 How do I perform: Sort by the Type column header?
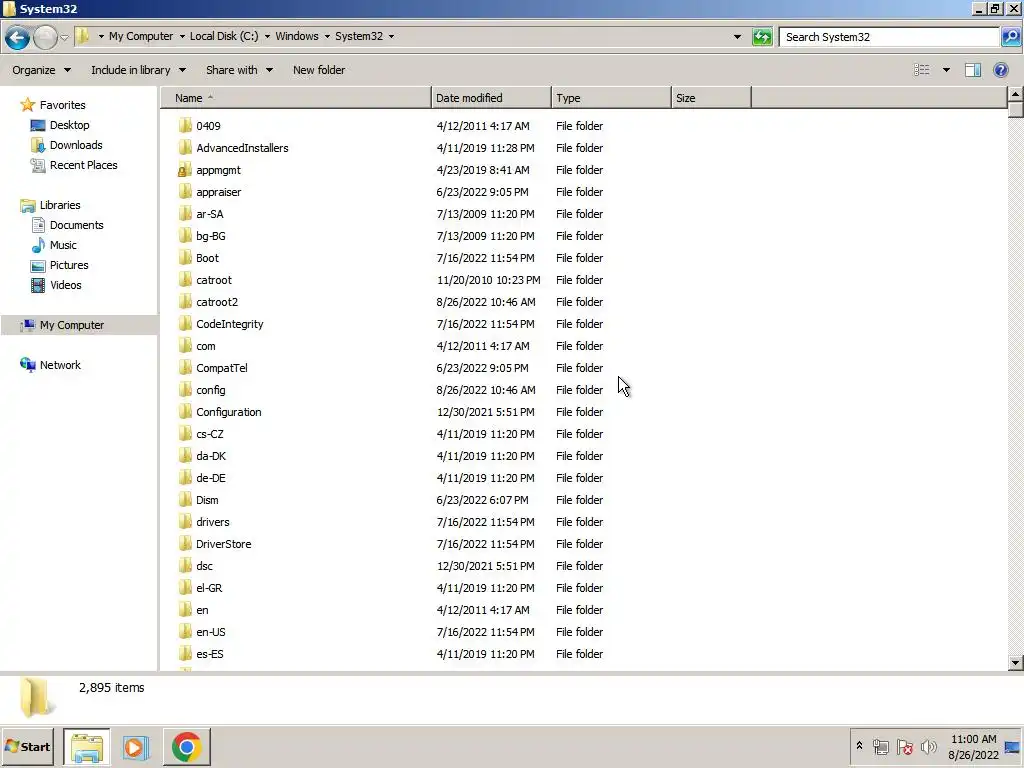[611, 98]
